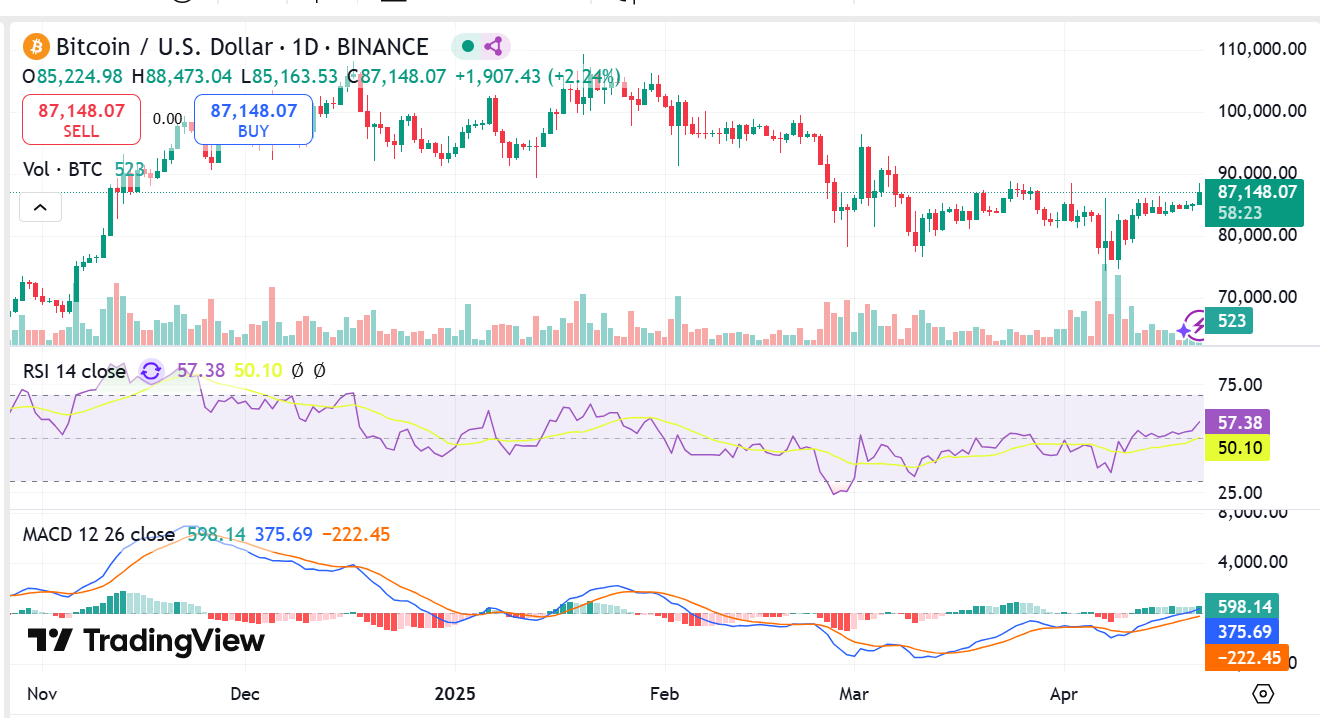Click the 4,000.00 MACD axis label
1320x718 pixels.
(x=1252, y=562)
